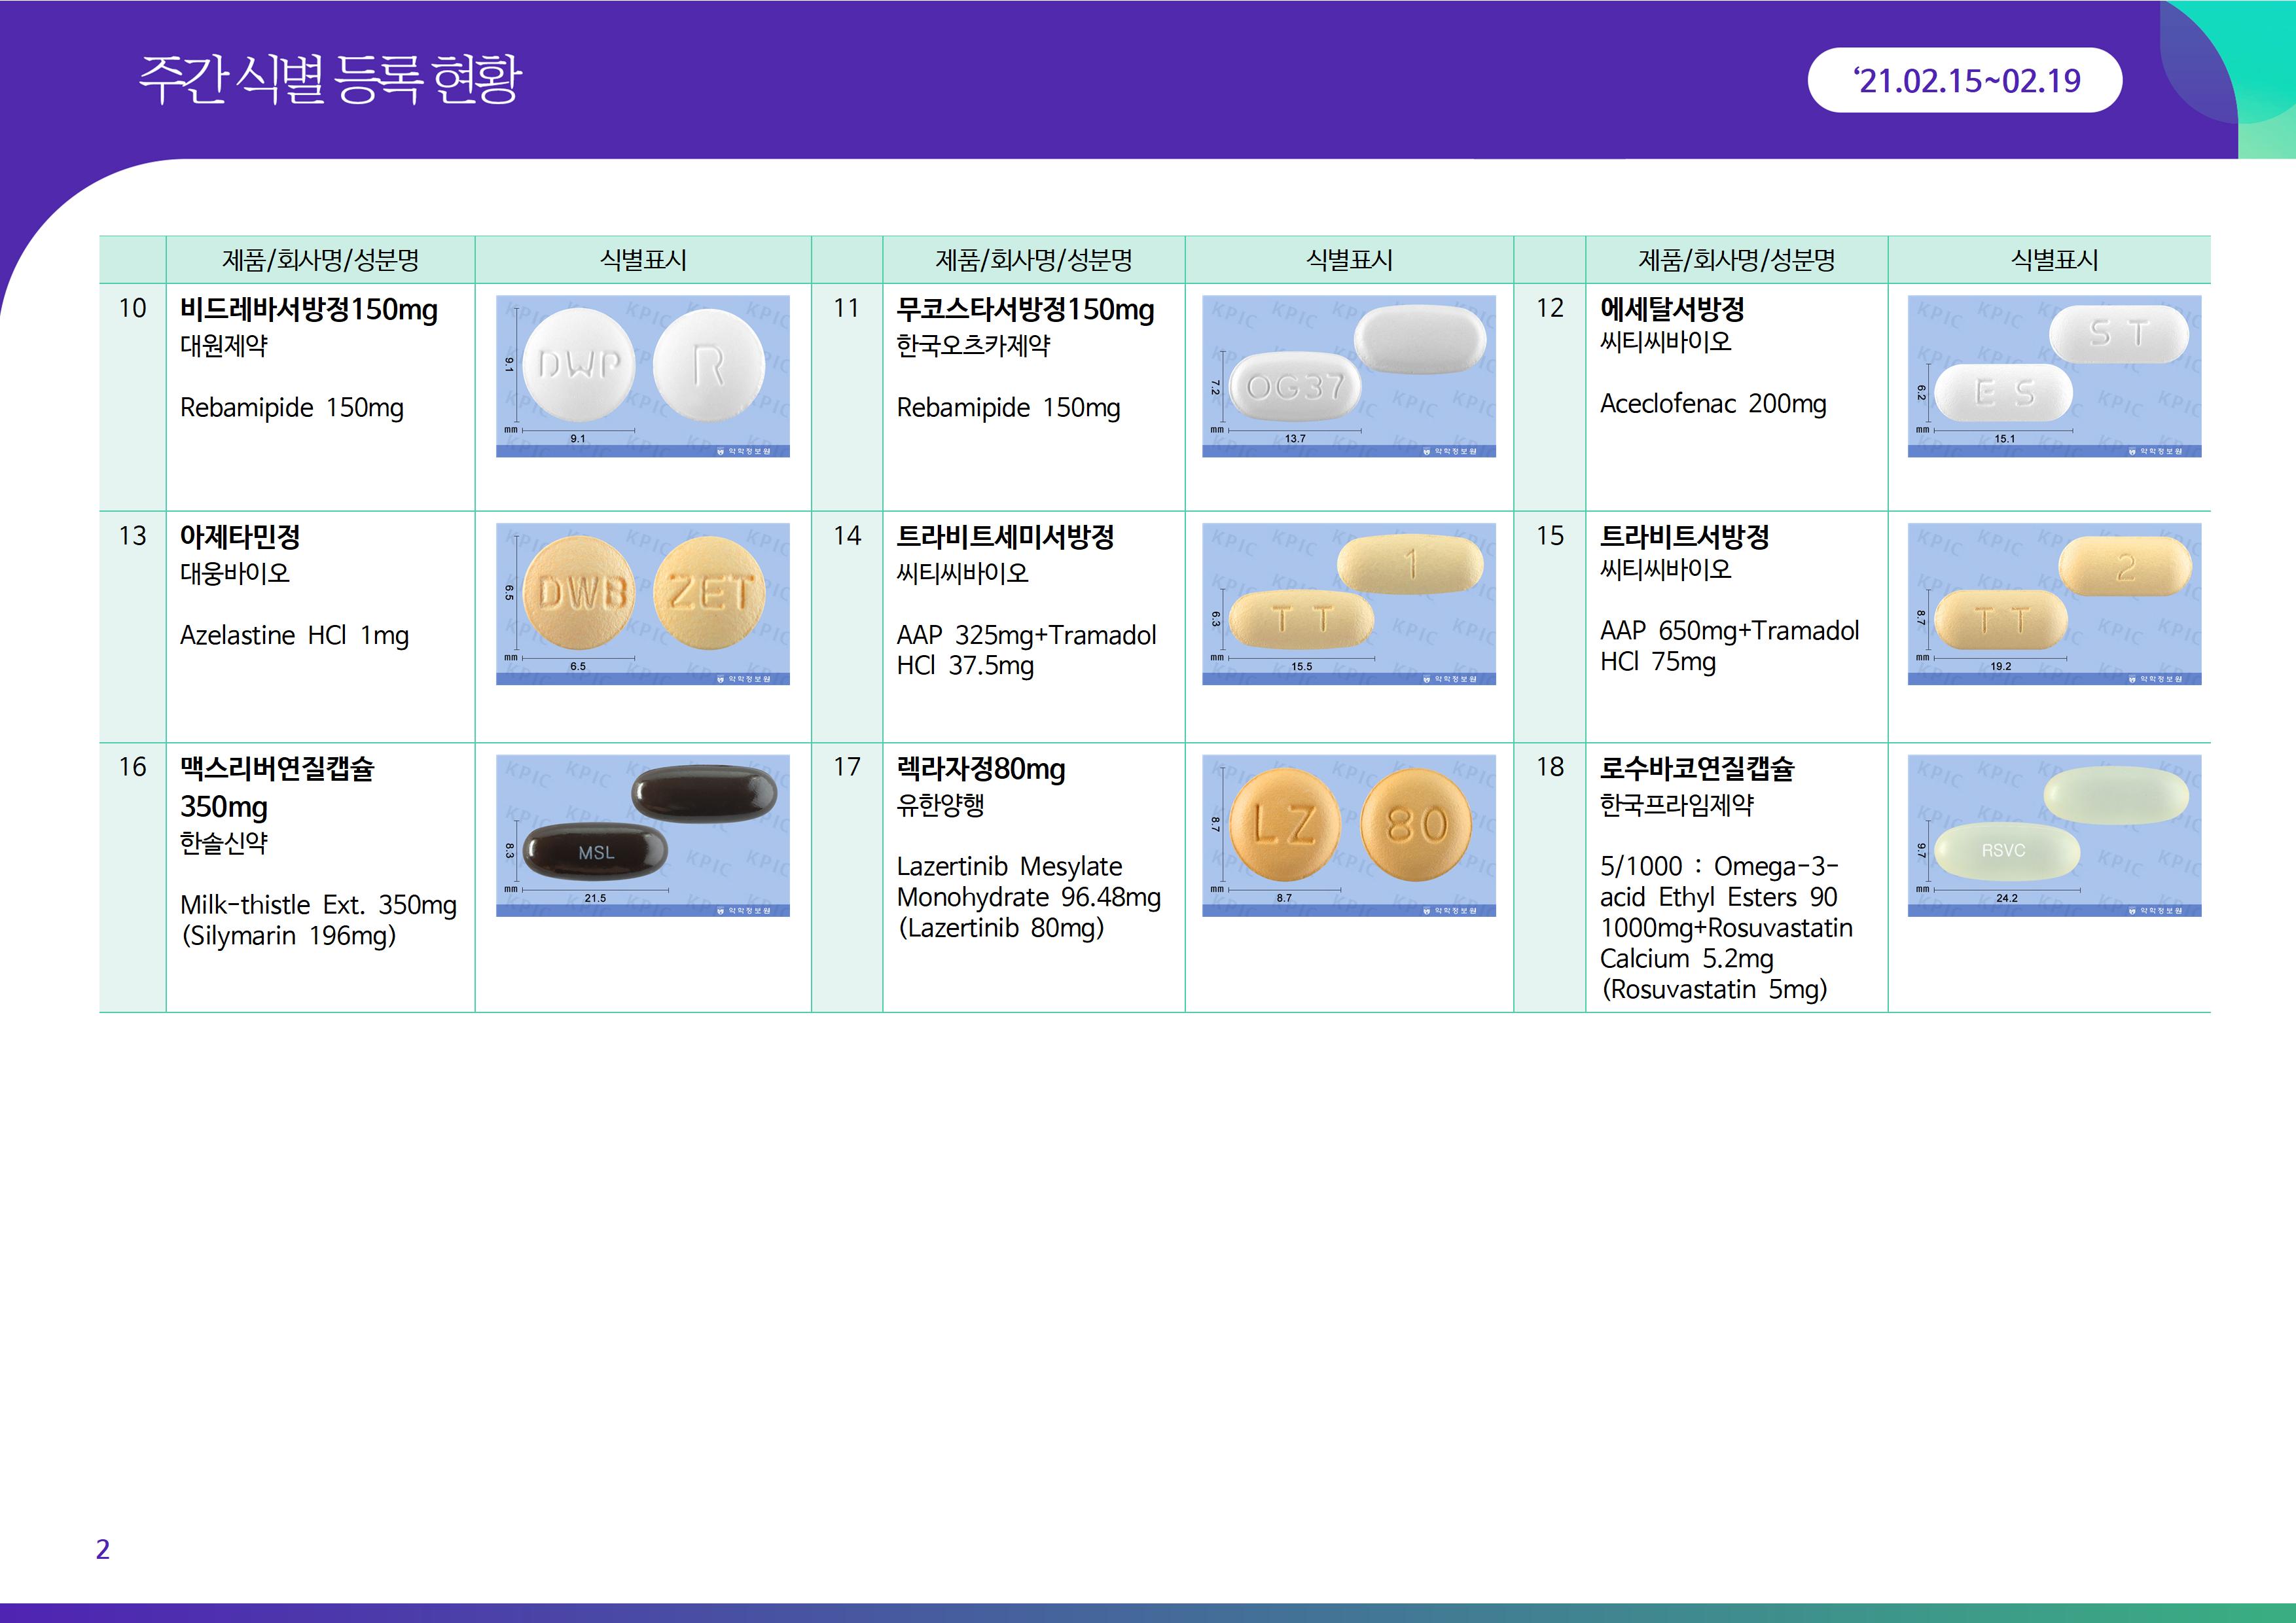Click ingredient text Aceclofenac 200mg
Viewport: 2296px width, 1623px height.
(x=1712, y=404)
